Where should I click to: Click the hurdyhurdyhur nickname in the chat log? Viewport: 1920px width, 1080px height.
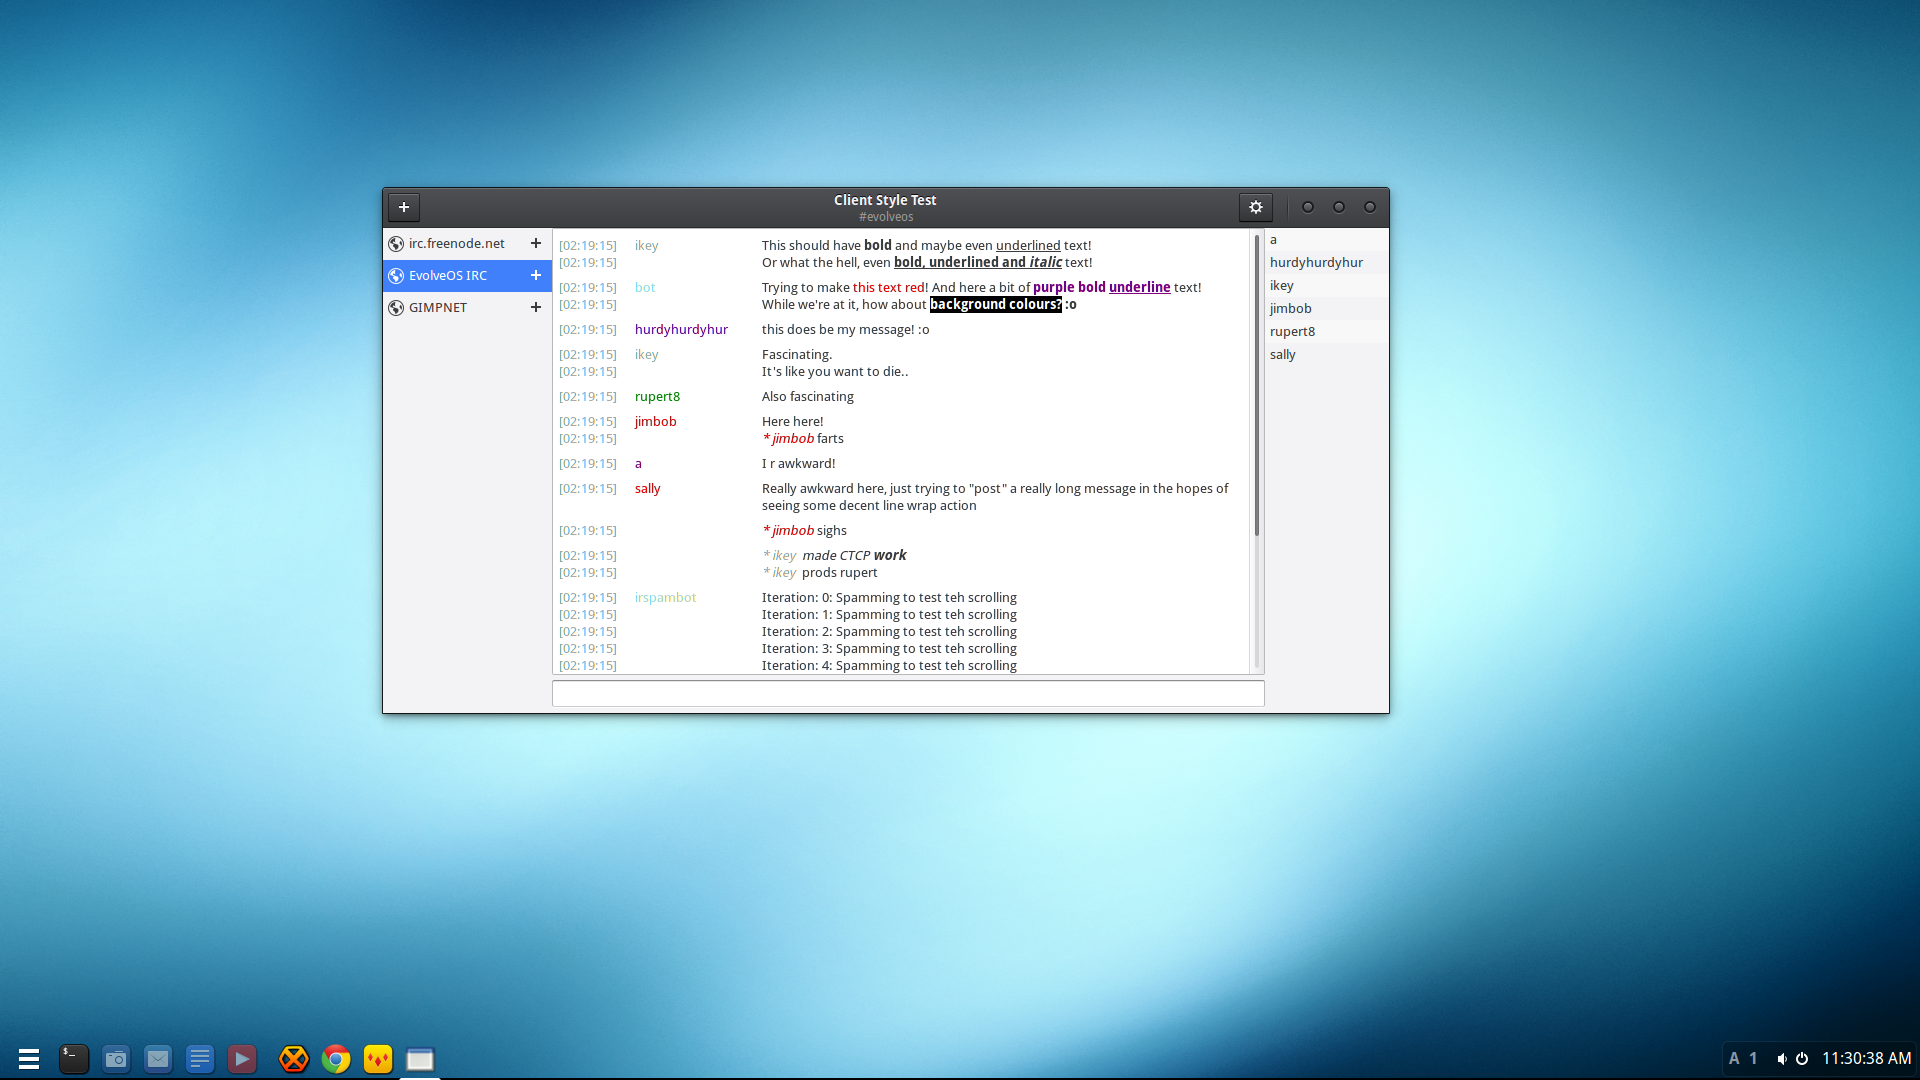[x=681, y=330]
